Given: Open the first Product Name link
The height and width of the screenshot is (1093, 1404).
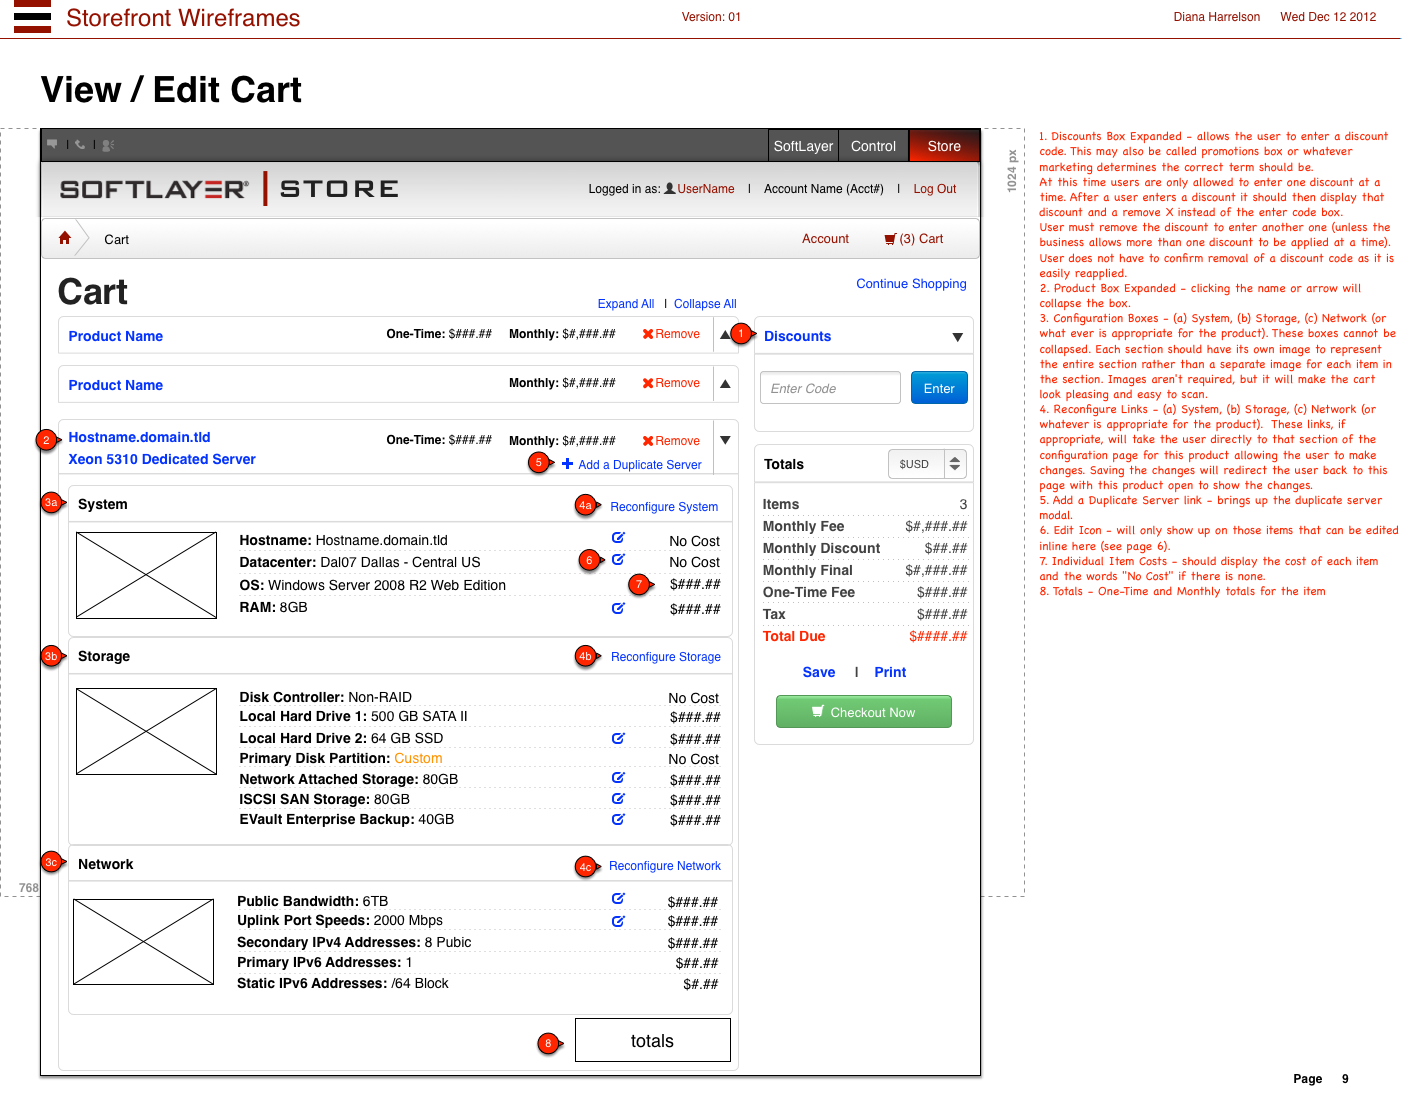Looking at the screenshot, I should (116, 336).
